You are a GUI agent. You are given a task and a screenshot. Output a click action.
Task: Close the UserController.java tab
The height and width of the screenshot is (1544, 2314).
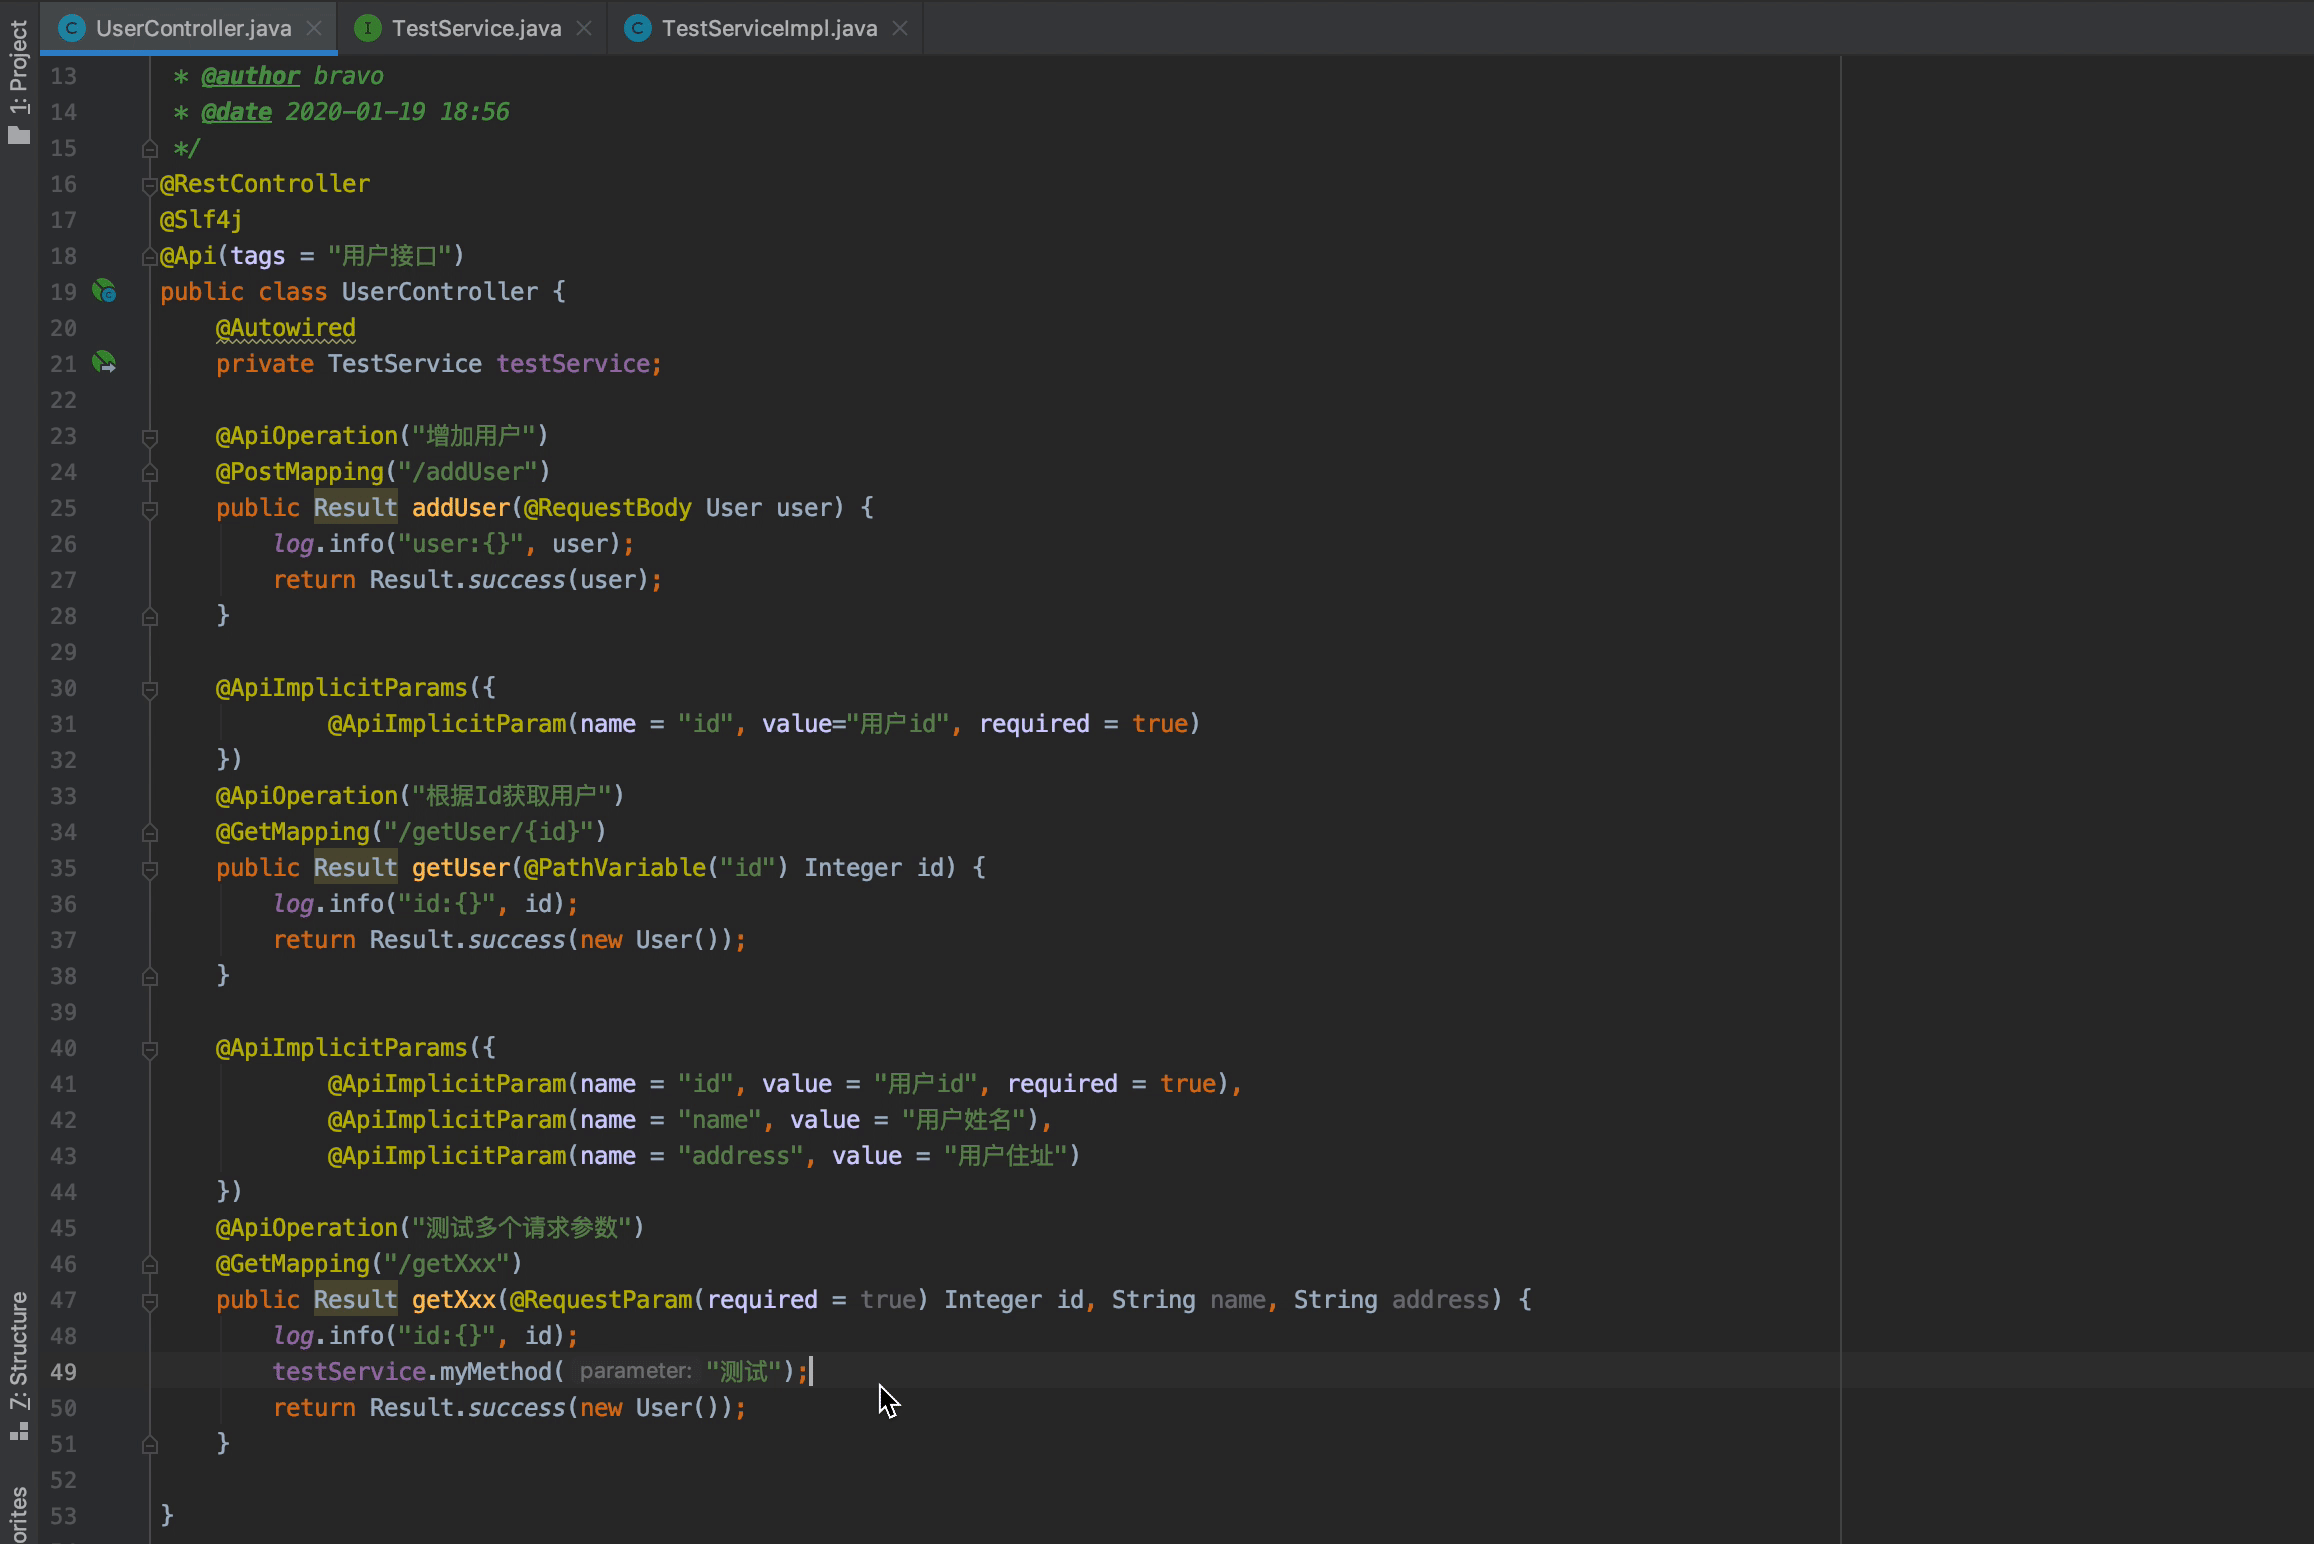(x=314, y=28)
